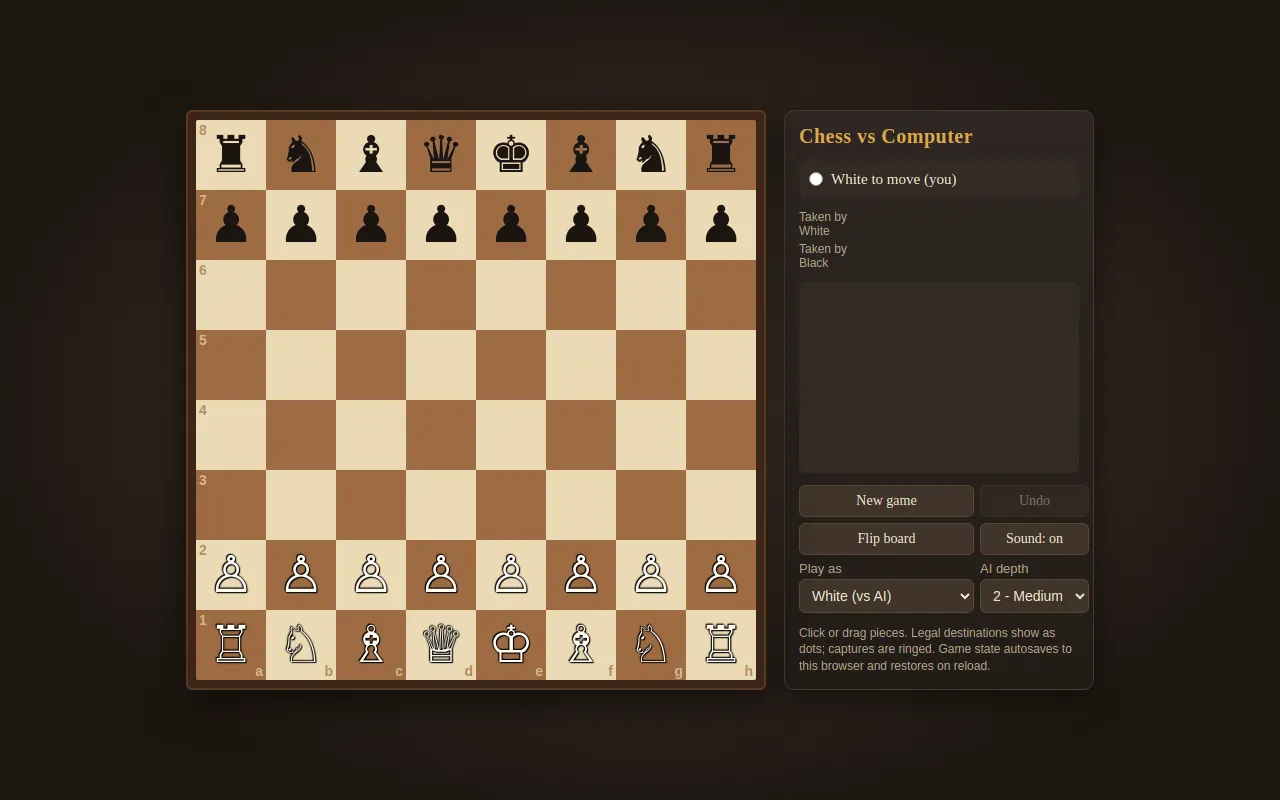Click the Flip board button
This screenshot has height=800, width=1280.
[886, 539]
